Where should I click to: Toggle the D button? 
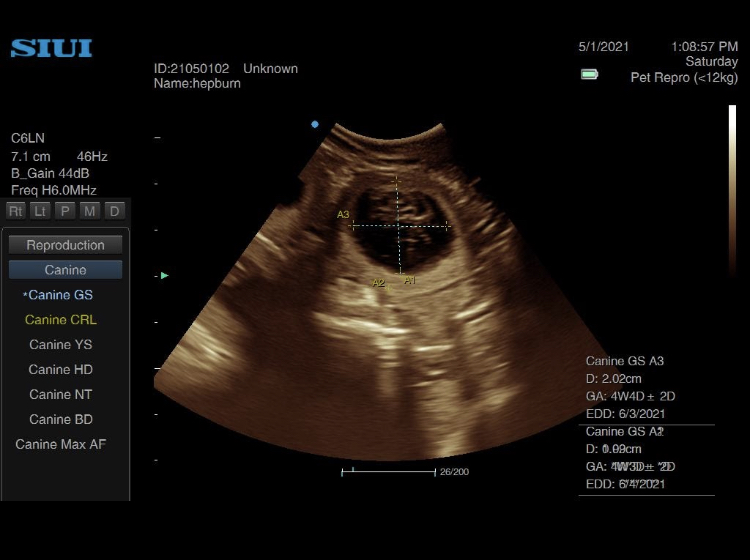click(115, 210)
